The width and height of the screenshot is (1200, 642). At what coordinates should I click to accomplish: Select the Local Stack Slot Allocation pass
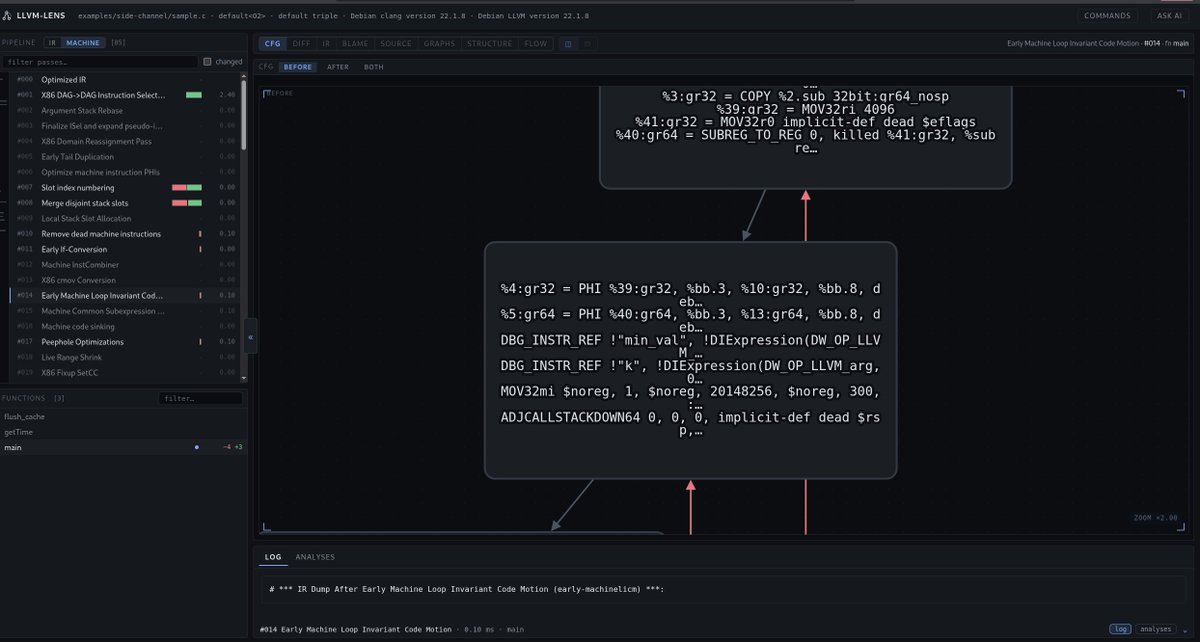[x=123, y=219]
